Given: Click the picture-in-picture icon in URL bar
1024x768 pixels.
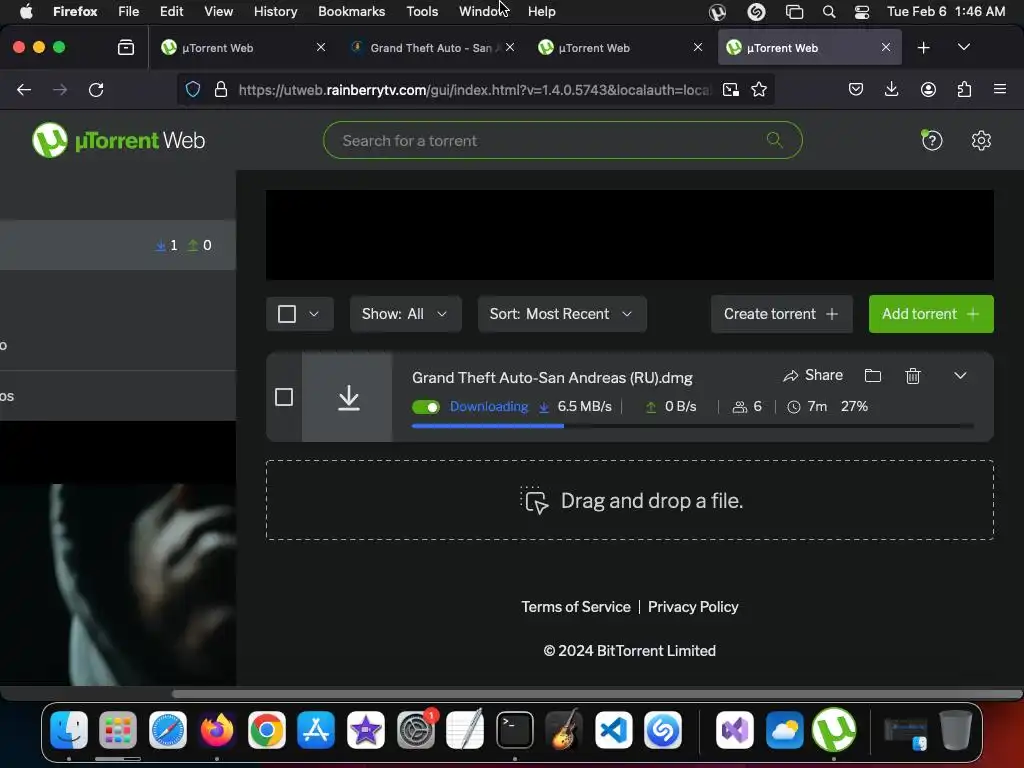Looking at the screenshot, I should [730, 89].
